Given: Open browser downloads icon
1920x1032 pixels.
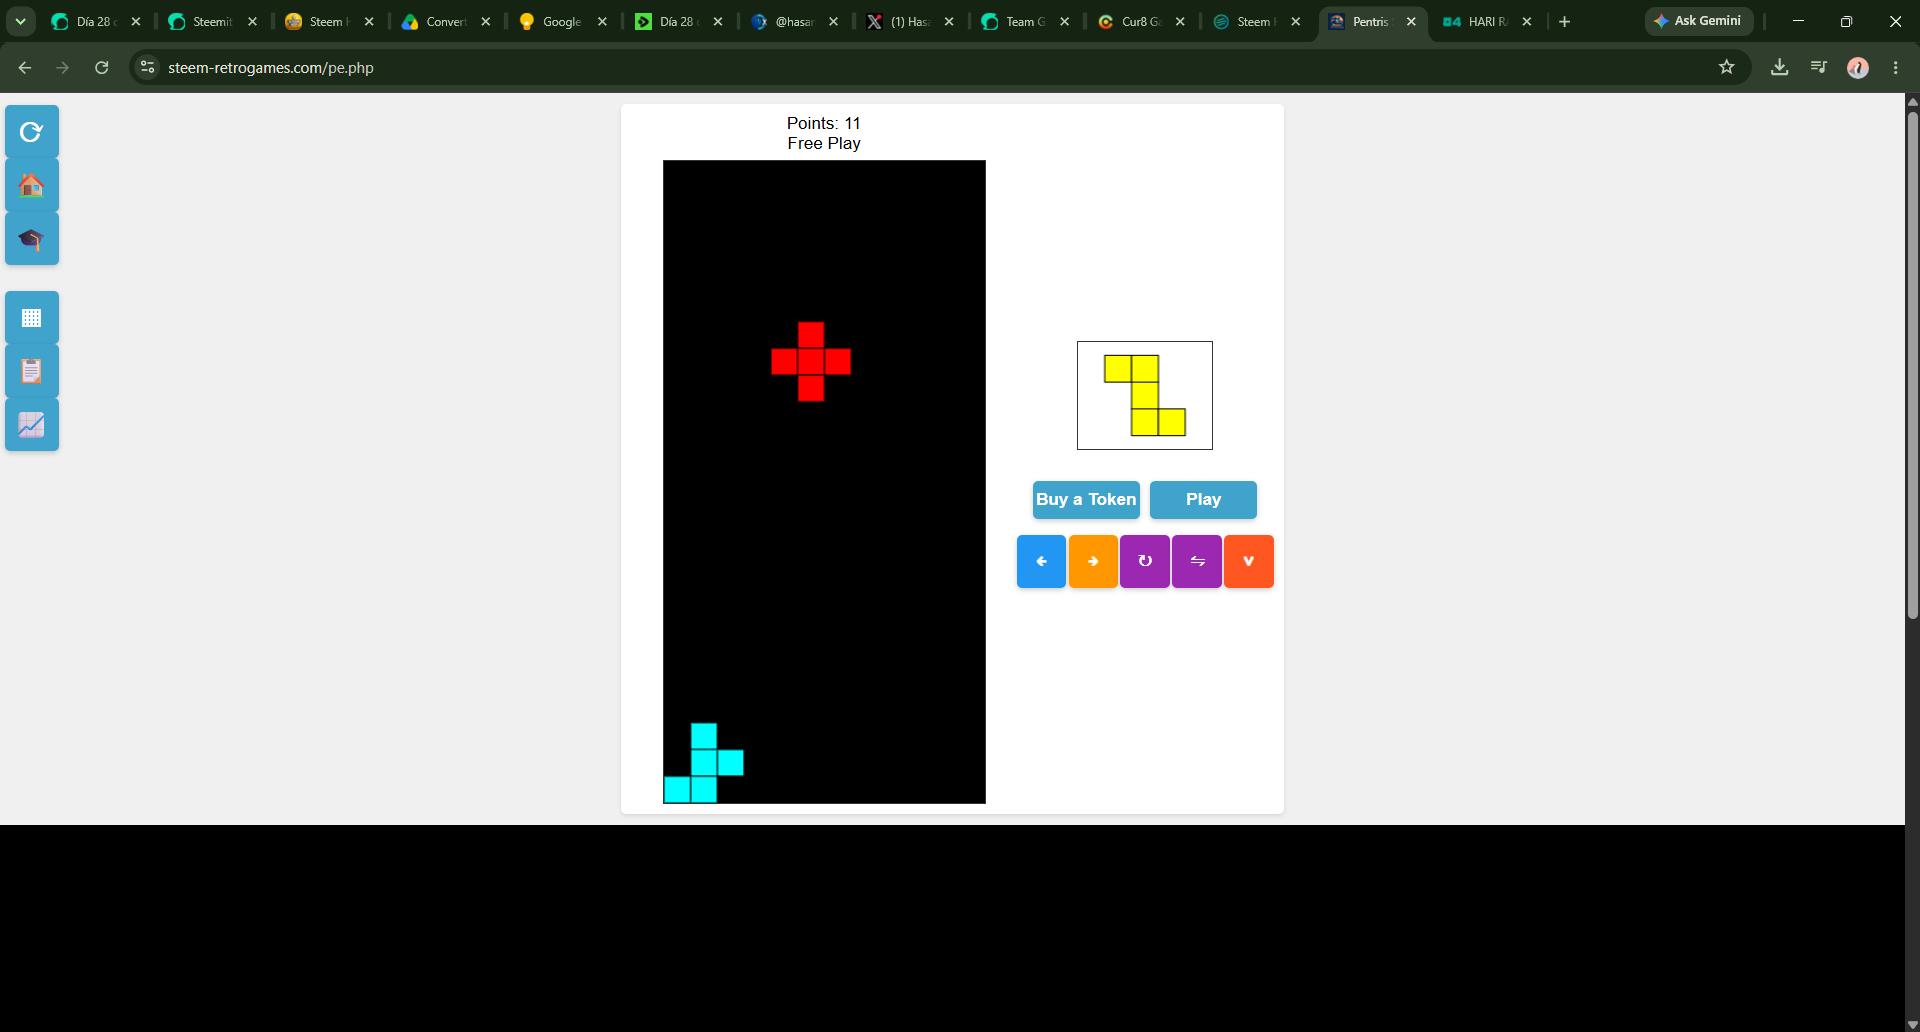Looking at the screenshot, I should coord(1779,67).
